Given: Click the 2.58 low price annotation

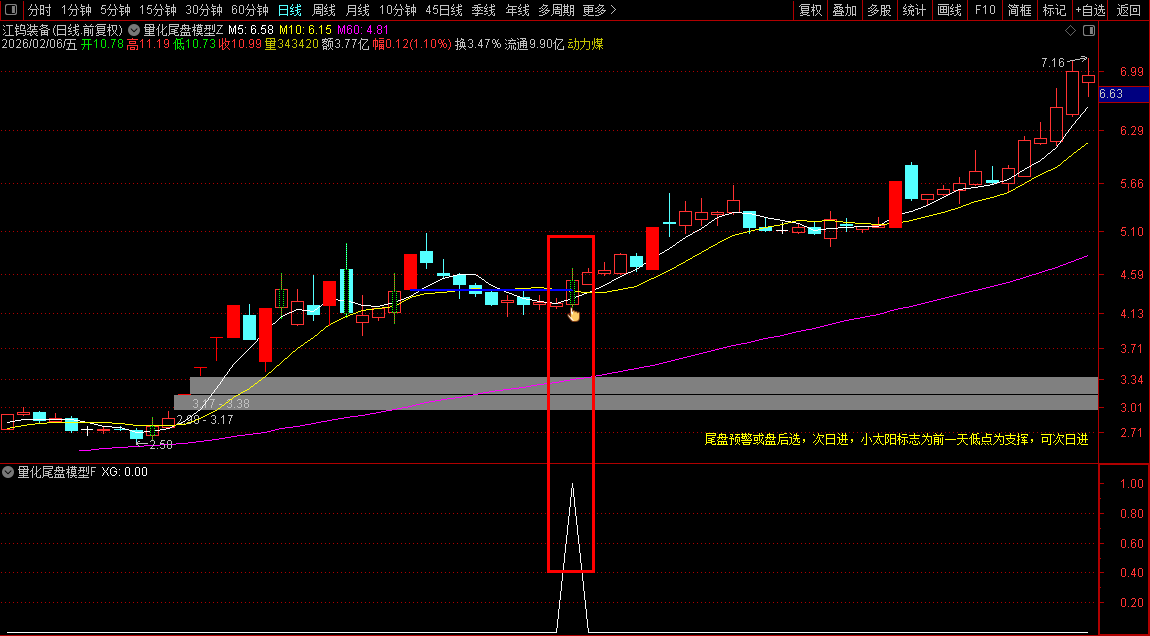Looking at the screenshot, I should 161,445.
